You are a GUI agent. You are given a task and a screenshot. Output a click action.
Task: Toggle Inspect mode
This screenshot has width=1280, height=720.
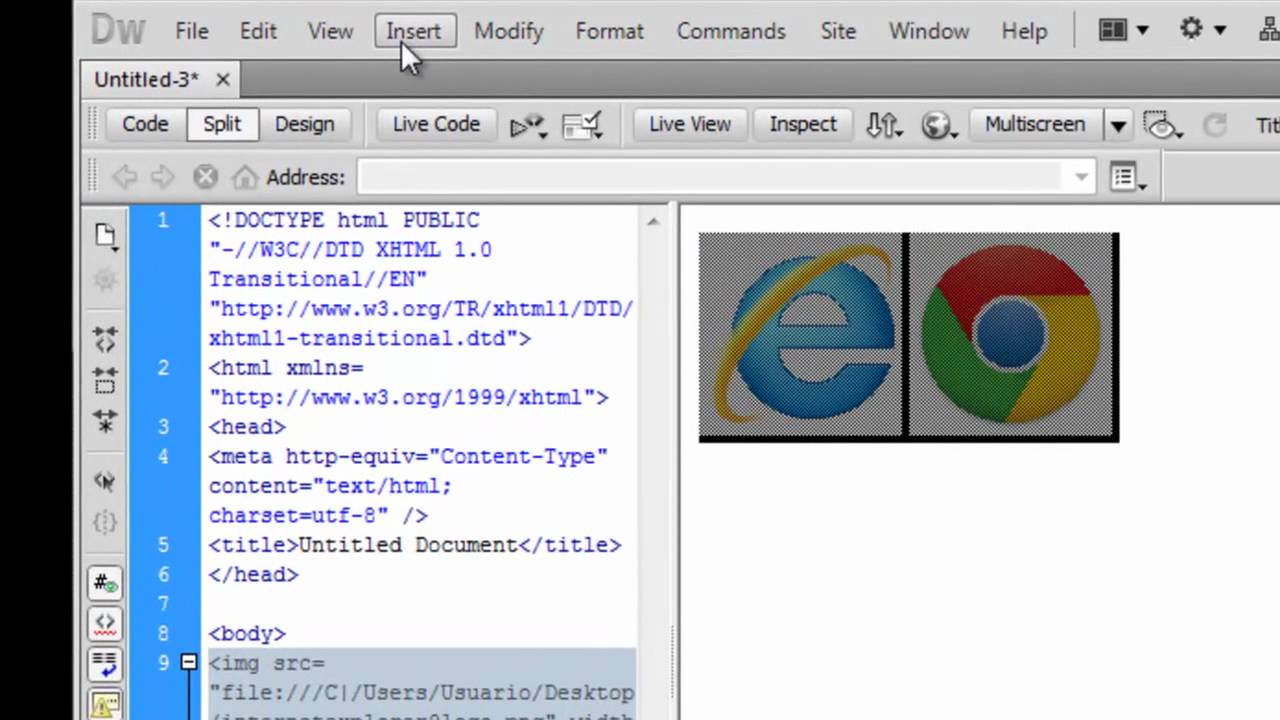(x=803, y=124)
